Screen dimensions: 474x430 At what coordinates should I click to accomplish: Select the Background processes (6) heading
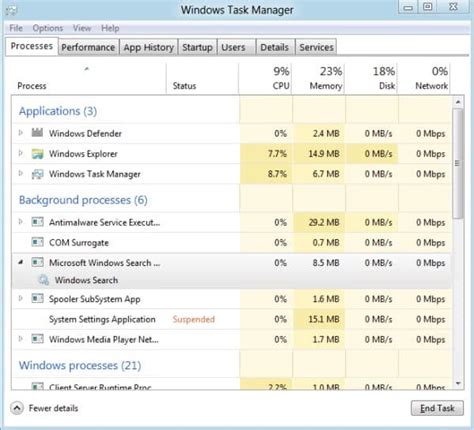pyautogui.click(x=83, y=200)
